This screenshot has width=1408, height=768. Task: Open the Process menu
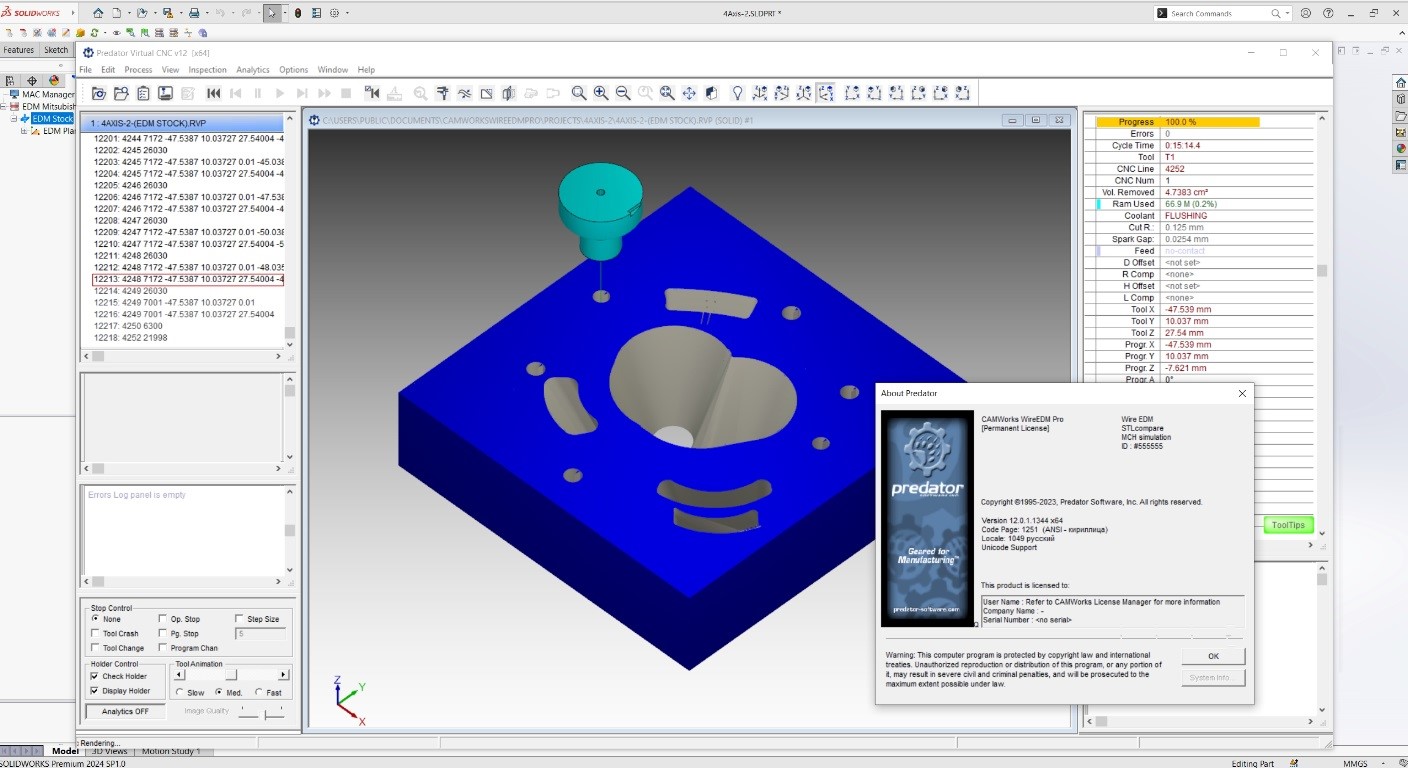138,70
